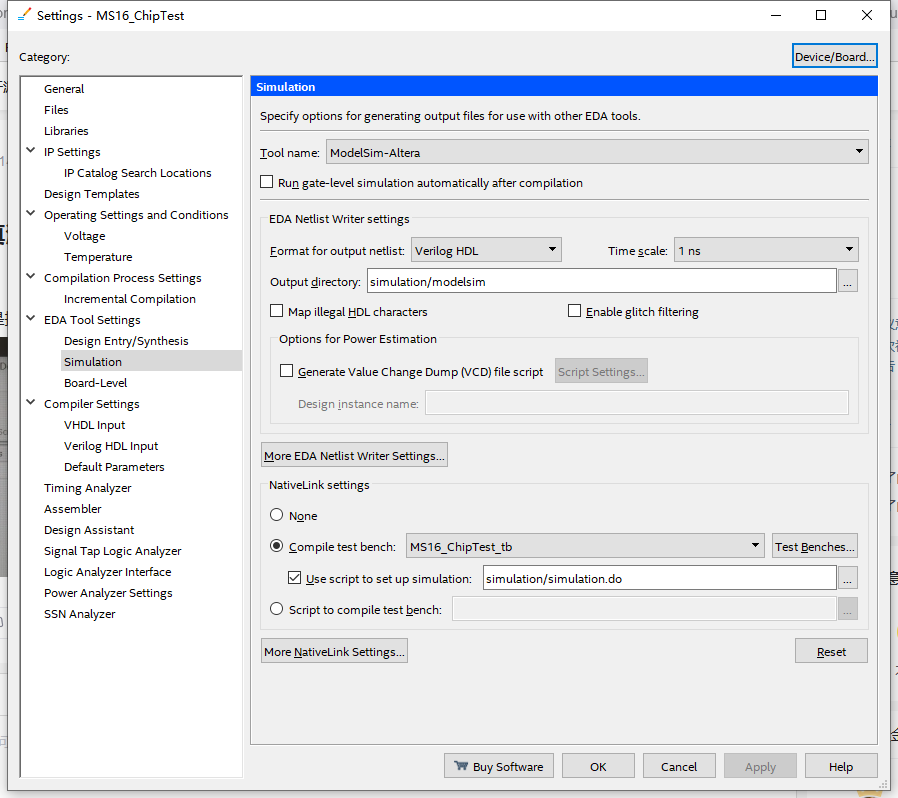Click the Device/Board button
This screenshot has height=798, width=898.
pos(835,57)
